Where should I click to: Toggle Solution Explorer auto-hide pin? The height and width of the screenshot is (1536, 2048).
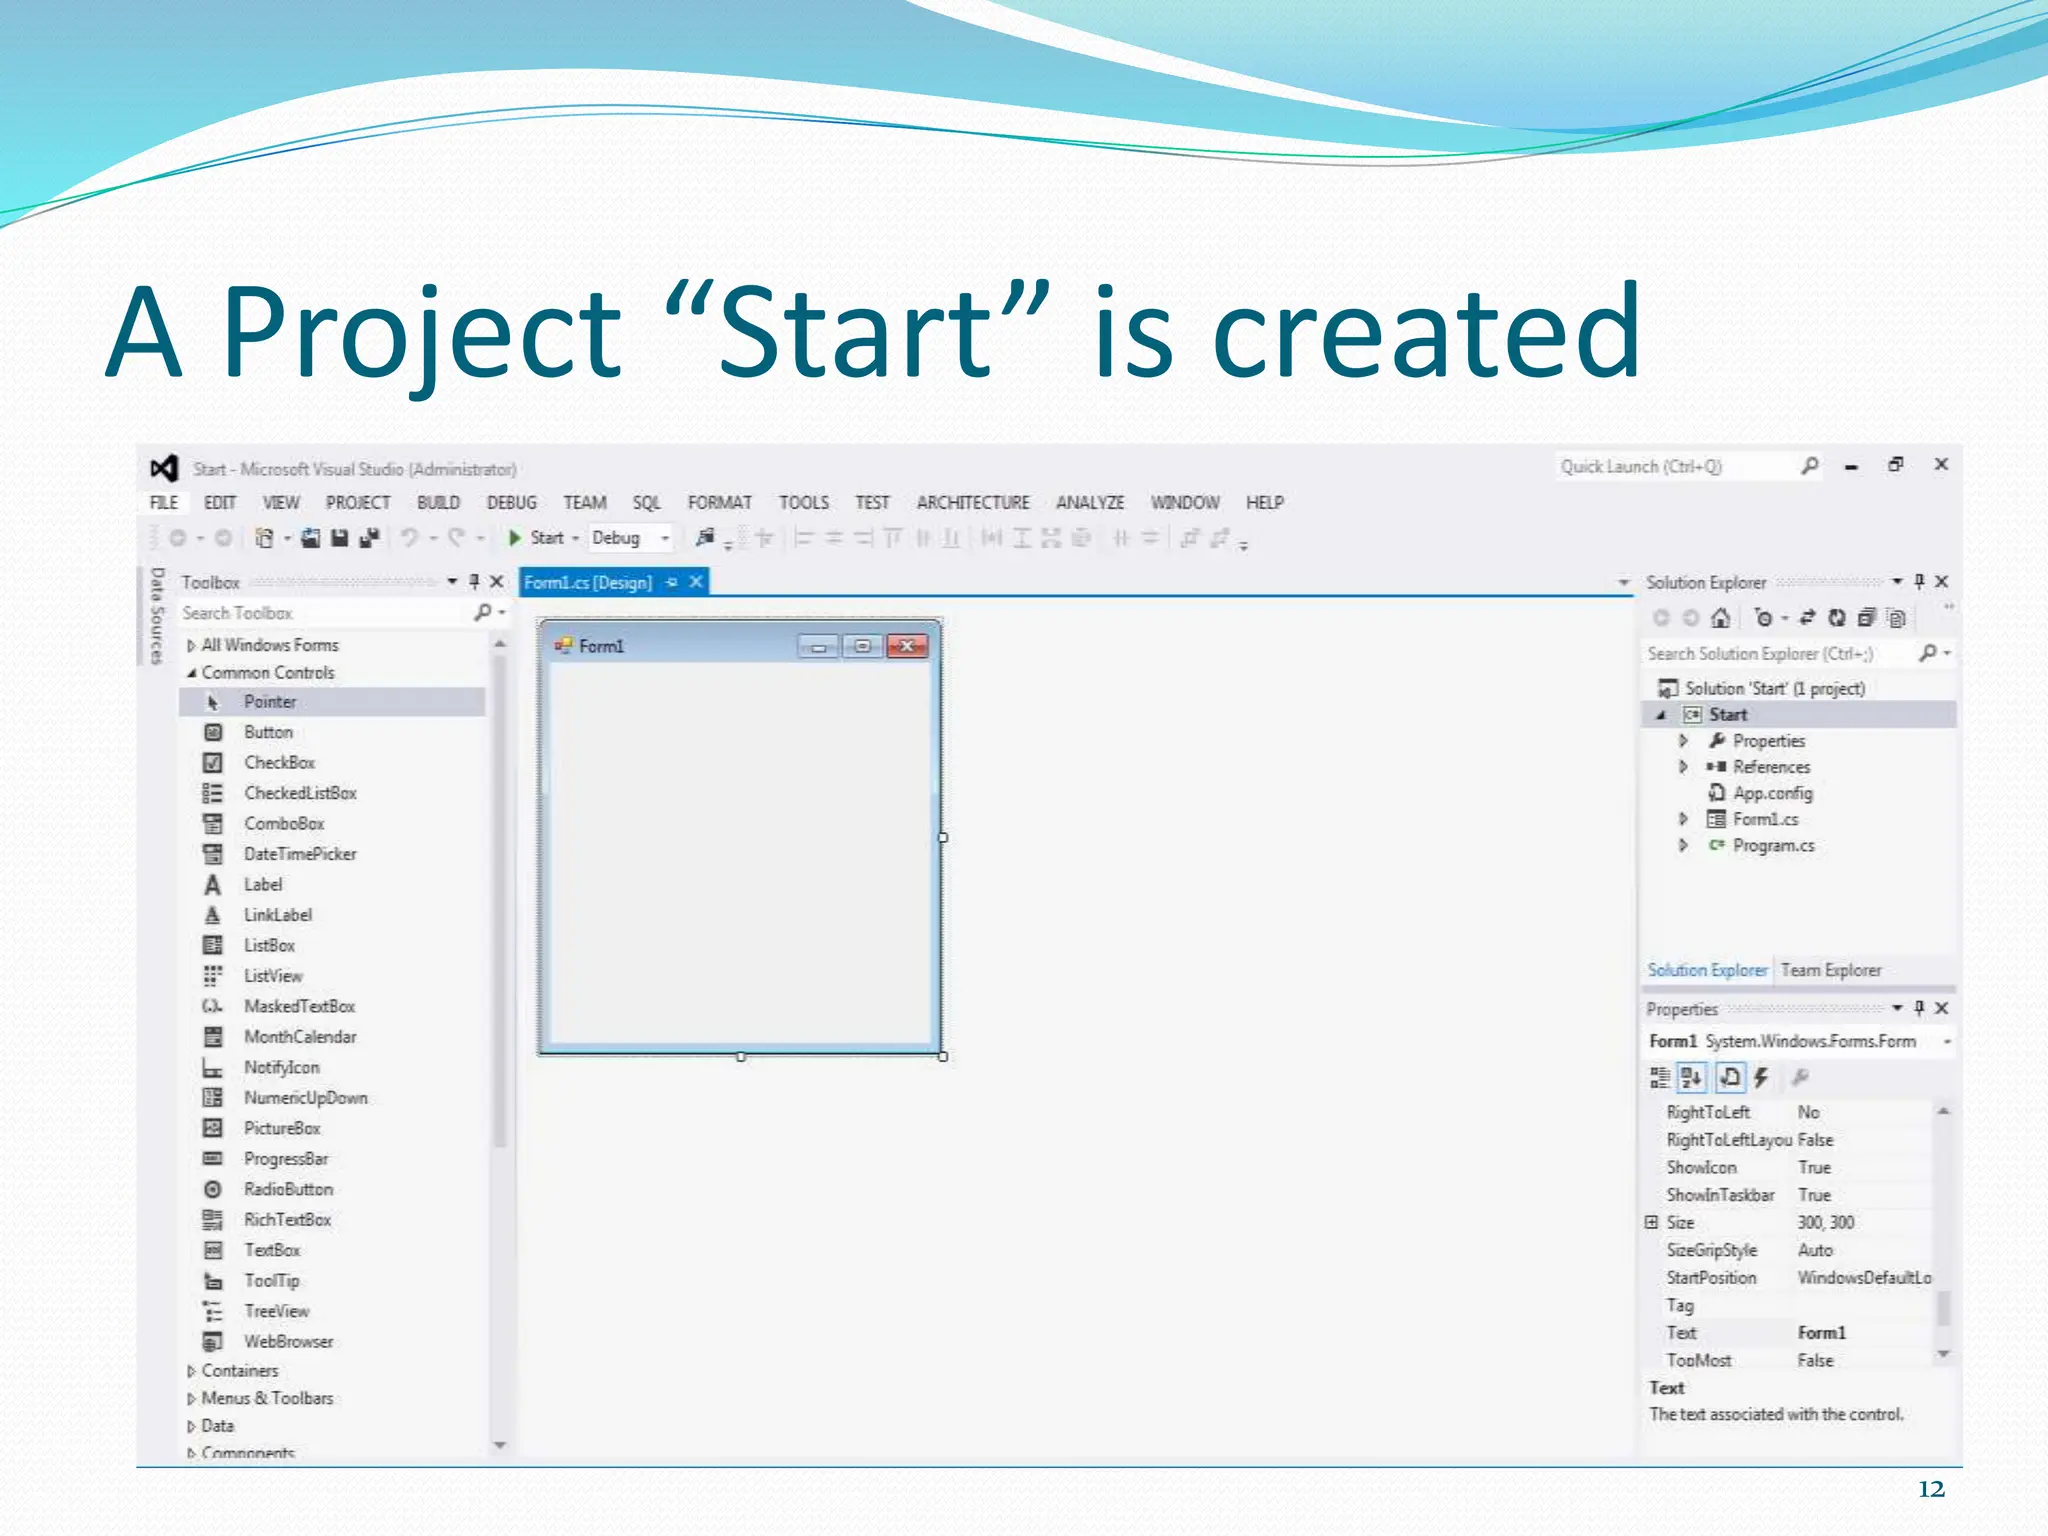click(x=1919, y=581)
